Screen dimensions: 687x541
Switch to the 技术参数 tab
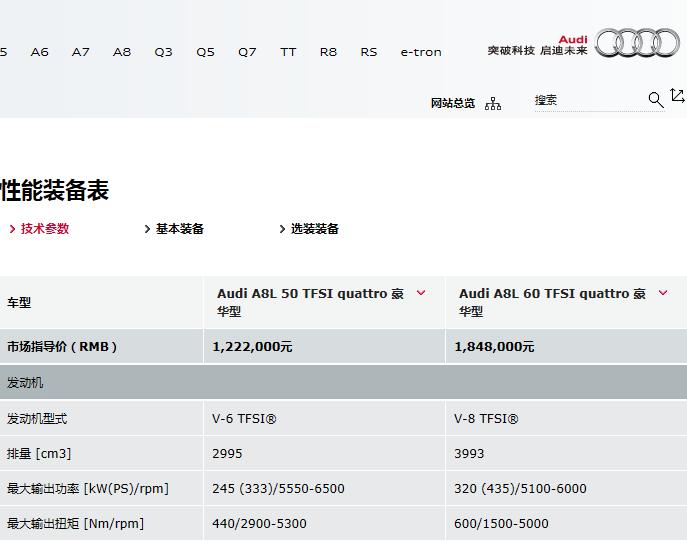[x=39, y=229]
